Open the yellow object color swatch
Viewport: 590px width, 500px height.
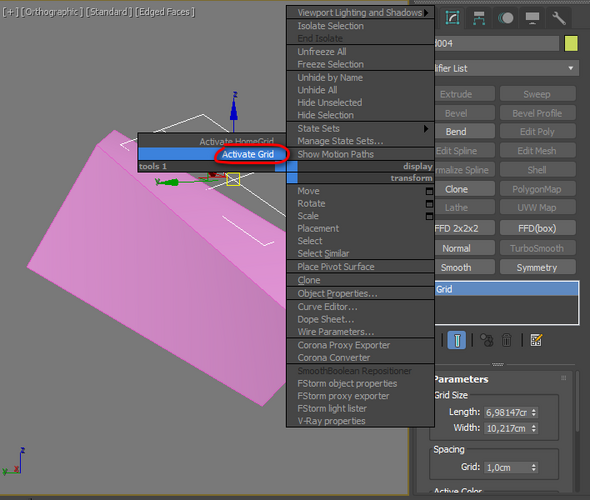click(571, 44)
